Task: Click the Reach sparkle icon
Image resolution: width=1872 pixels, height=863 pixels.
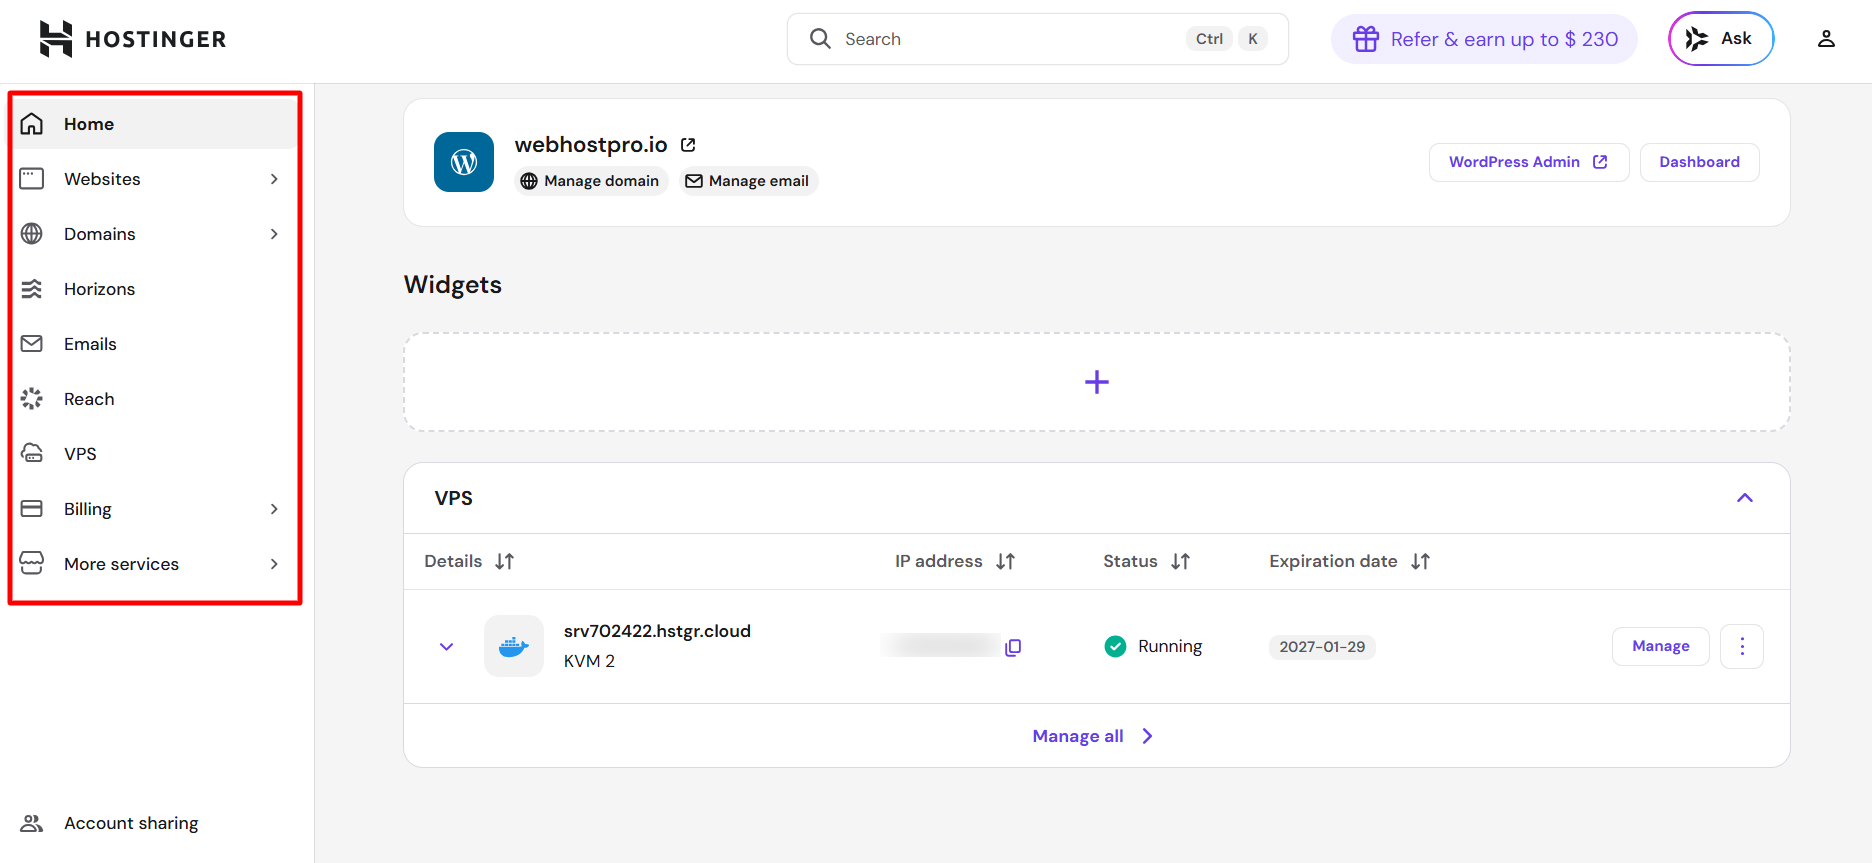Action: point(32,399)
